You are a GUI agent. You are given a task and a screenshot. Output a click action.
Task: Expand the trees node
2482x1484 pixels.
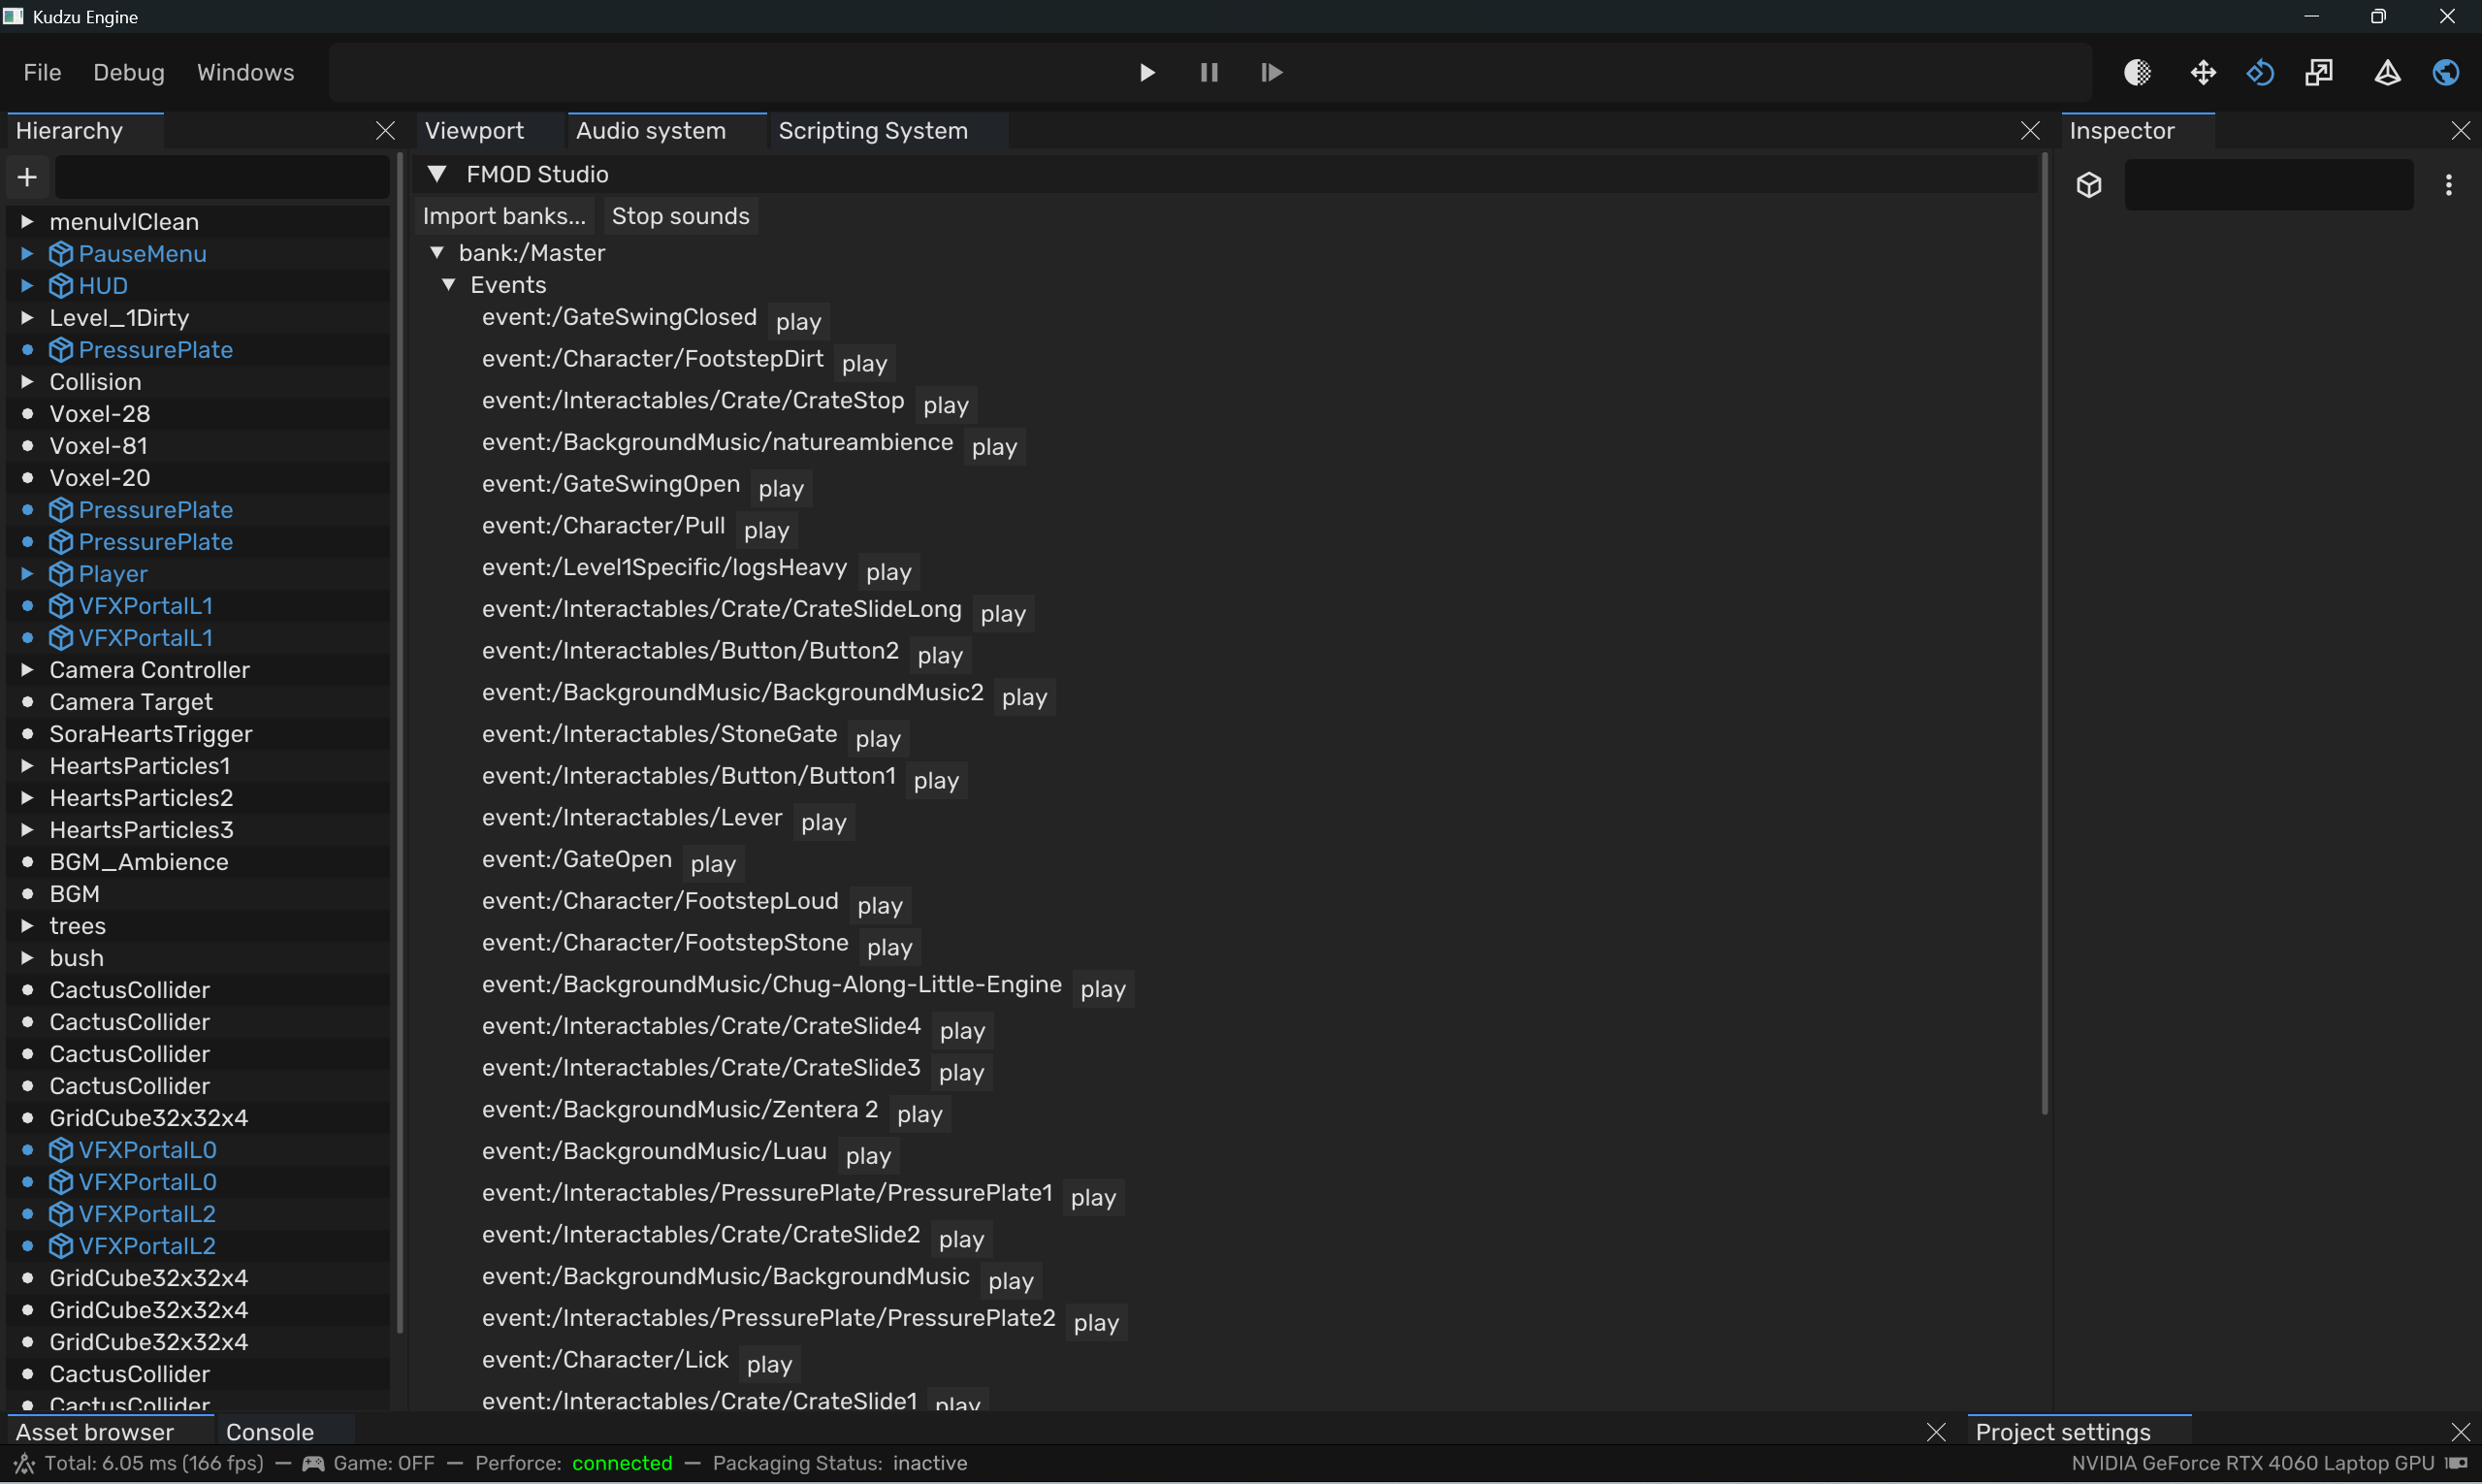click(27, 926)
